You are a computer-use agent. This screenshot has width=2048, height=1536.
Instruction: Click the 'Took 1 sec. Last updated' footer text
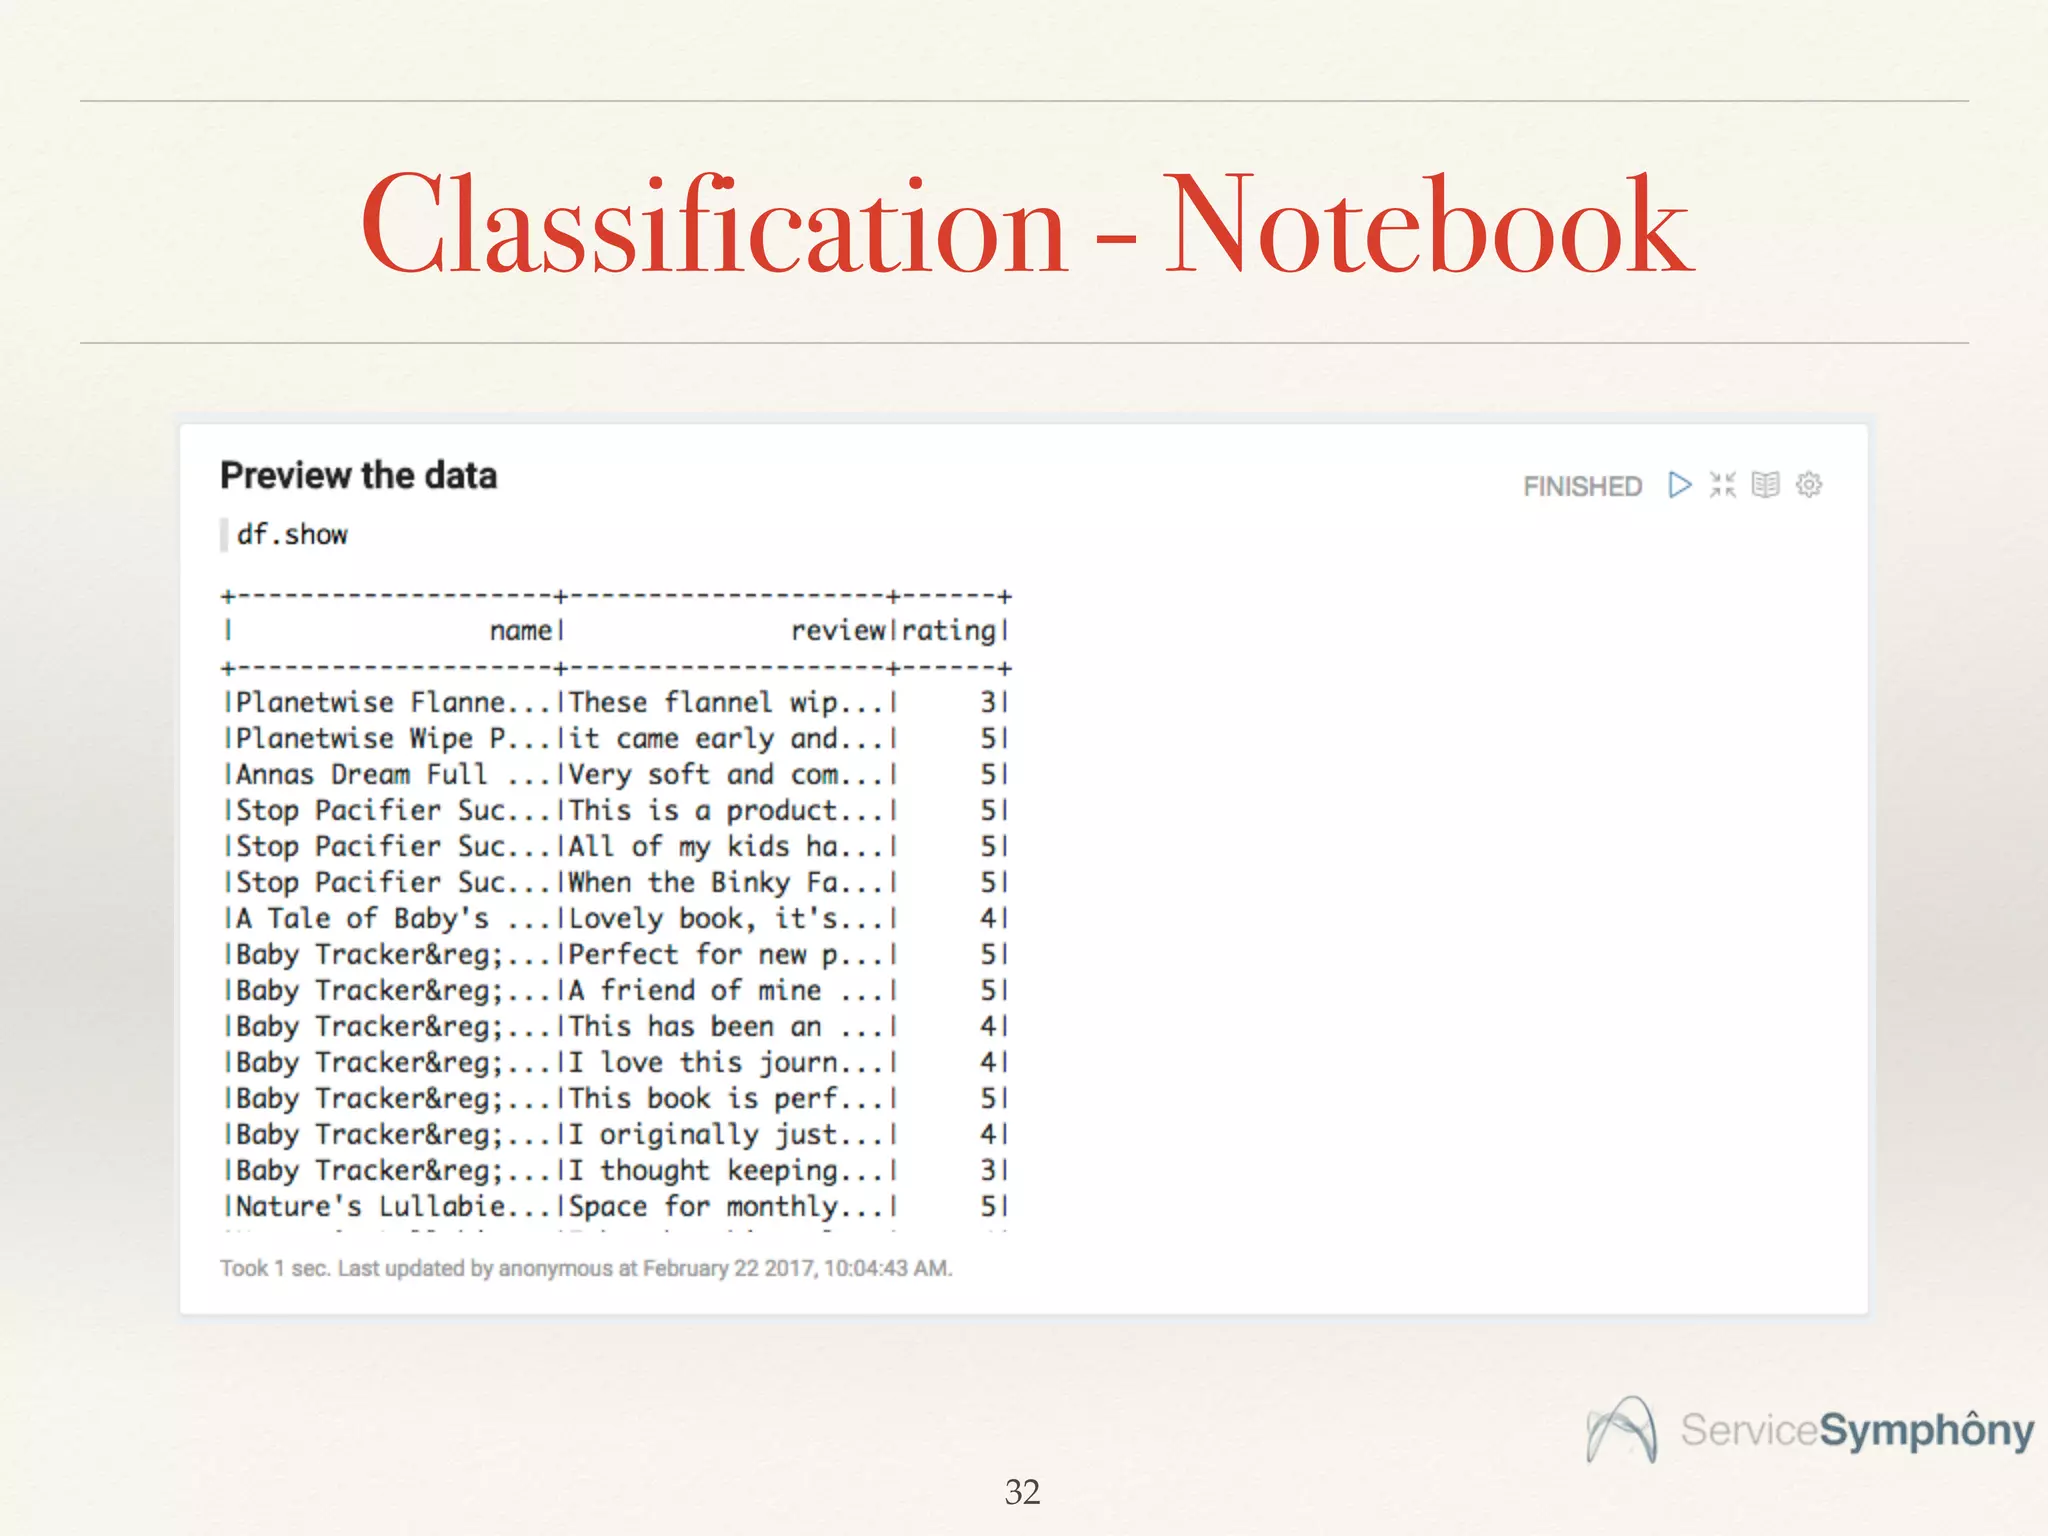click(x=586, y=1268)
